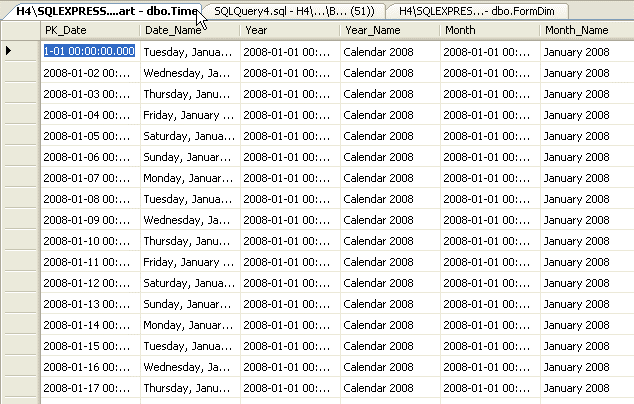Select the PK_Date cell for 2008-01-14
The height and width of the screenshot is (404, 634).
90,324
